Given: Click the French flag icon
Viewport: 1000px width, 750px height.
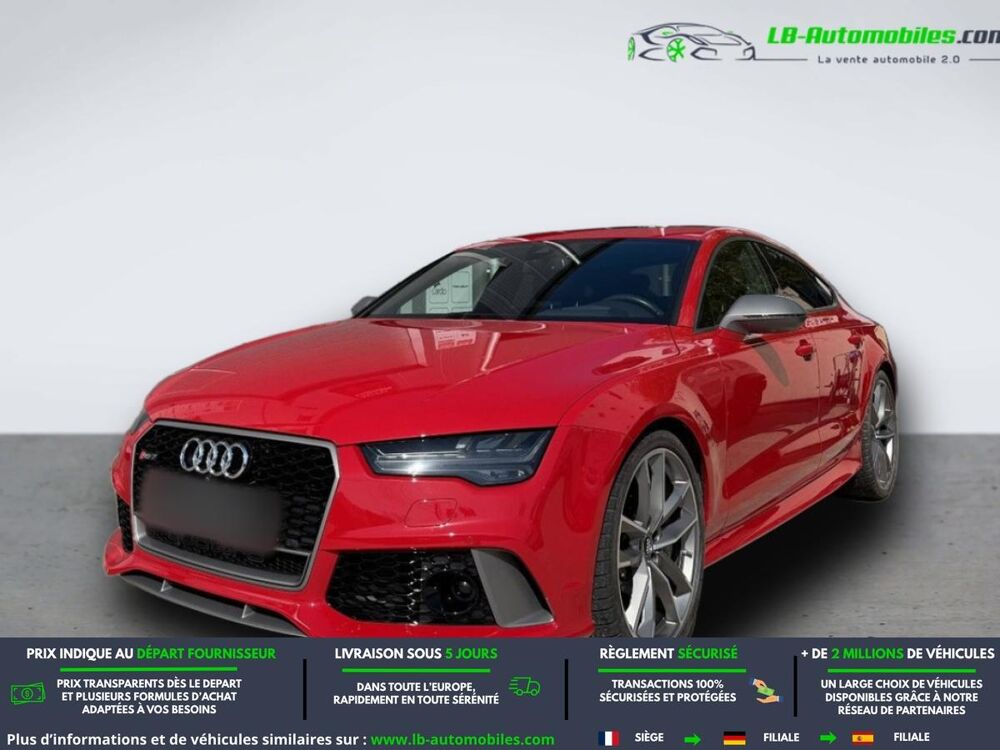Looking at the screenshot, I should point(608,738).
